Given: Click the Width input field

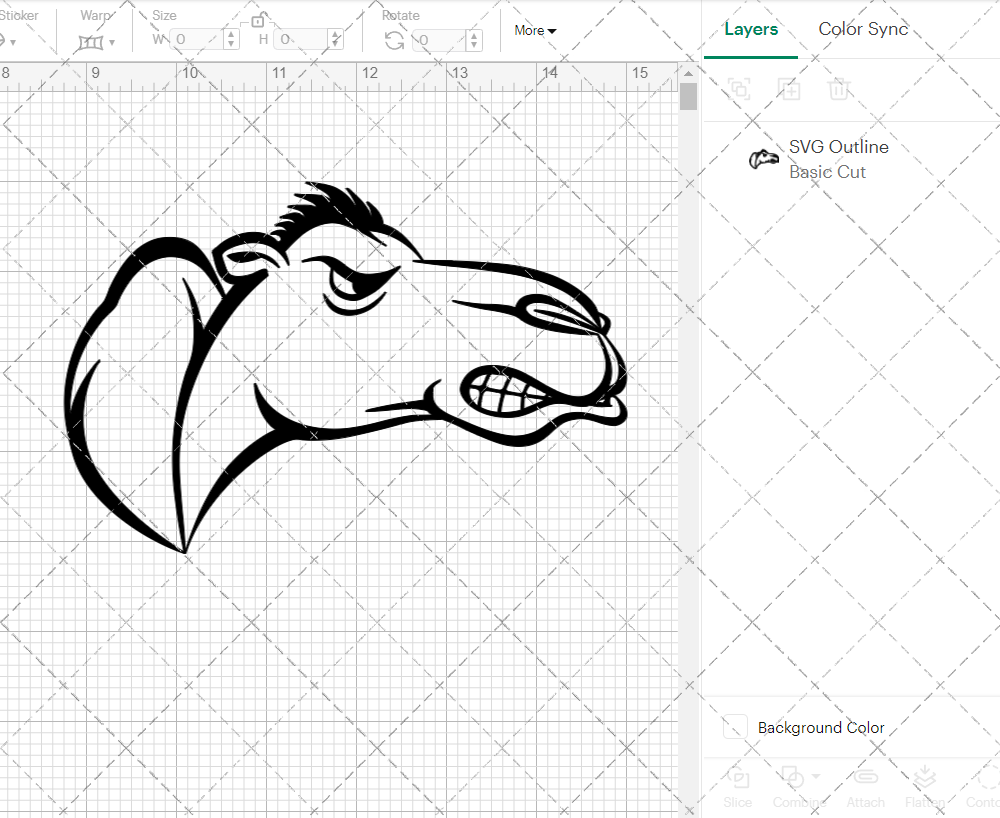Looking at the screenshot, I should (197, 40).
